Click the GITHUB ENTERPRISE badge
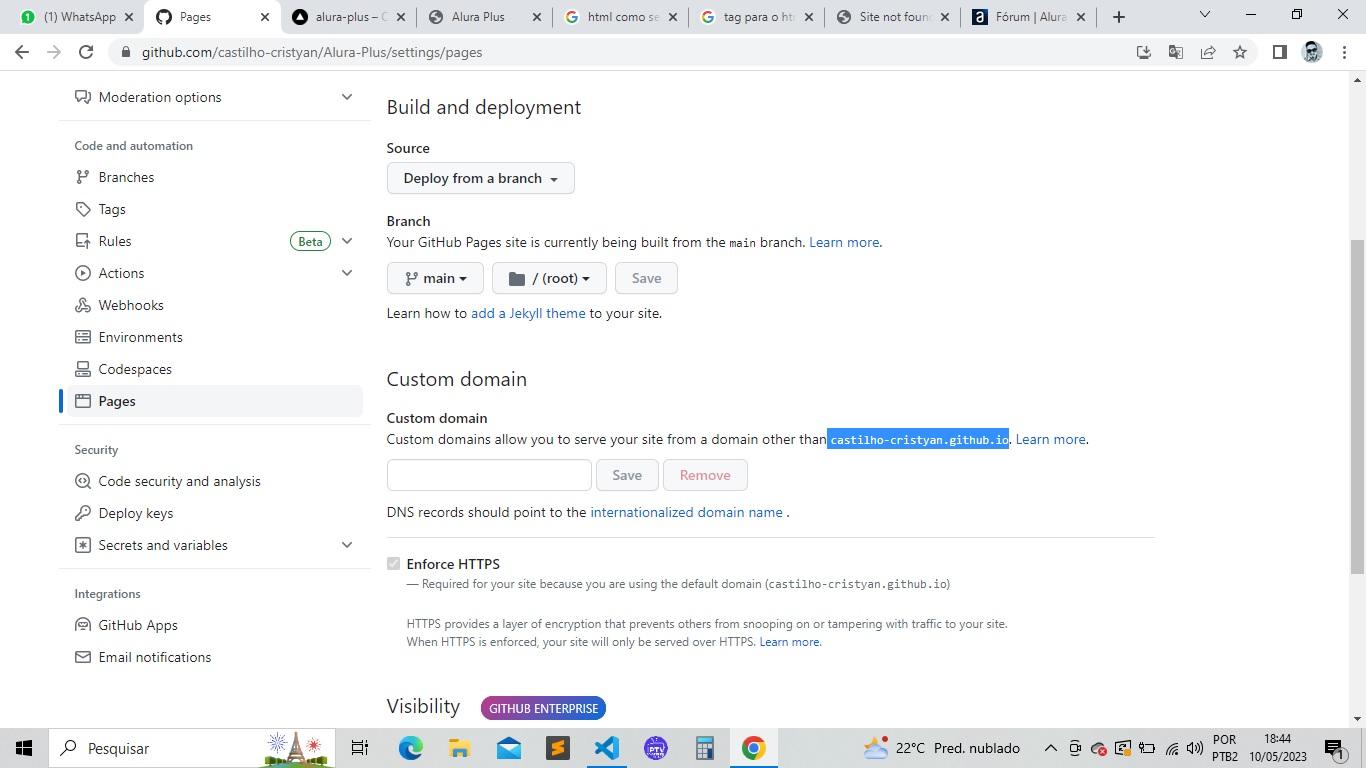 (543, 708)
